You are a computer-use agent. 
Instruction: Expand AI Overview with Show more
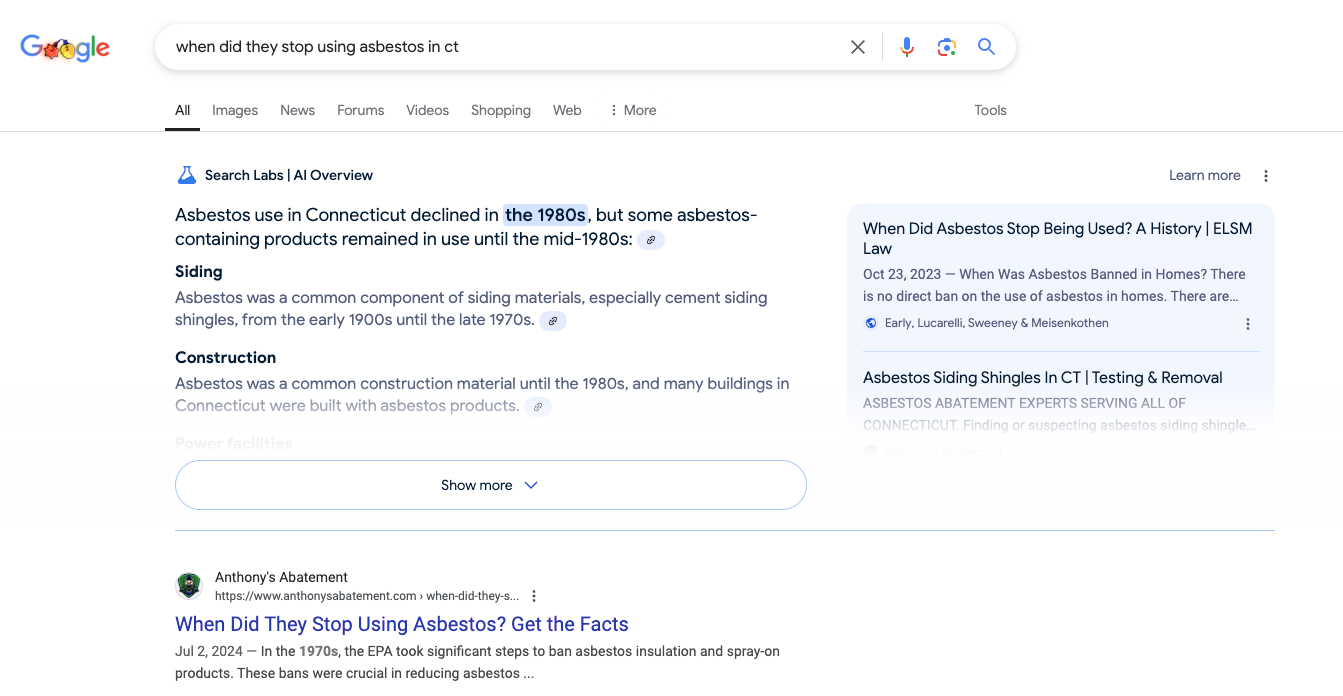pyautogui.click(x=491, y=485)
